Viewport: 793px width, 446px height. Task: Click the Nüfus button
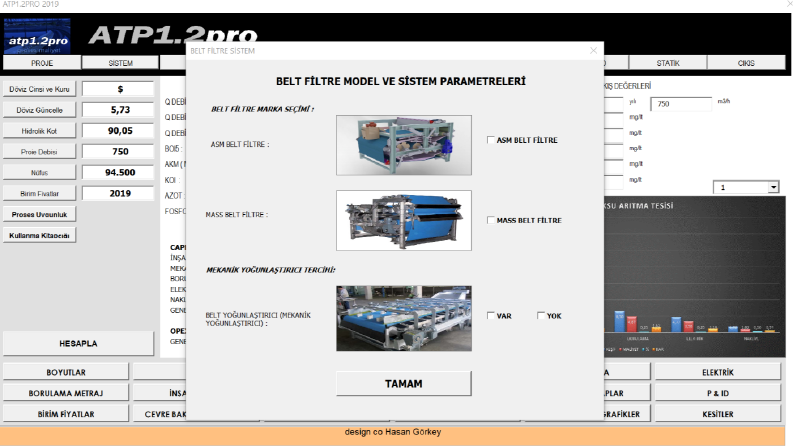coord(39,172)
